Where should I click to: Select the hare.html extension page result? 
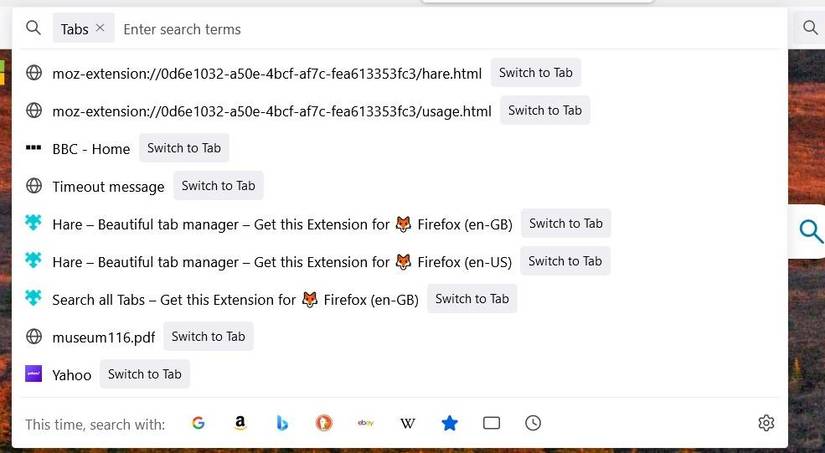point(267,73)
